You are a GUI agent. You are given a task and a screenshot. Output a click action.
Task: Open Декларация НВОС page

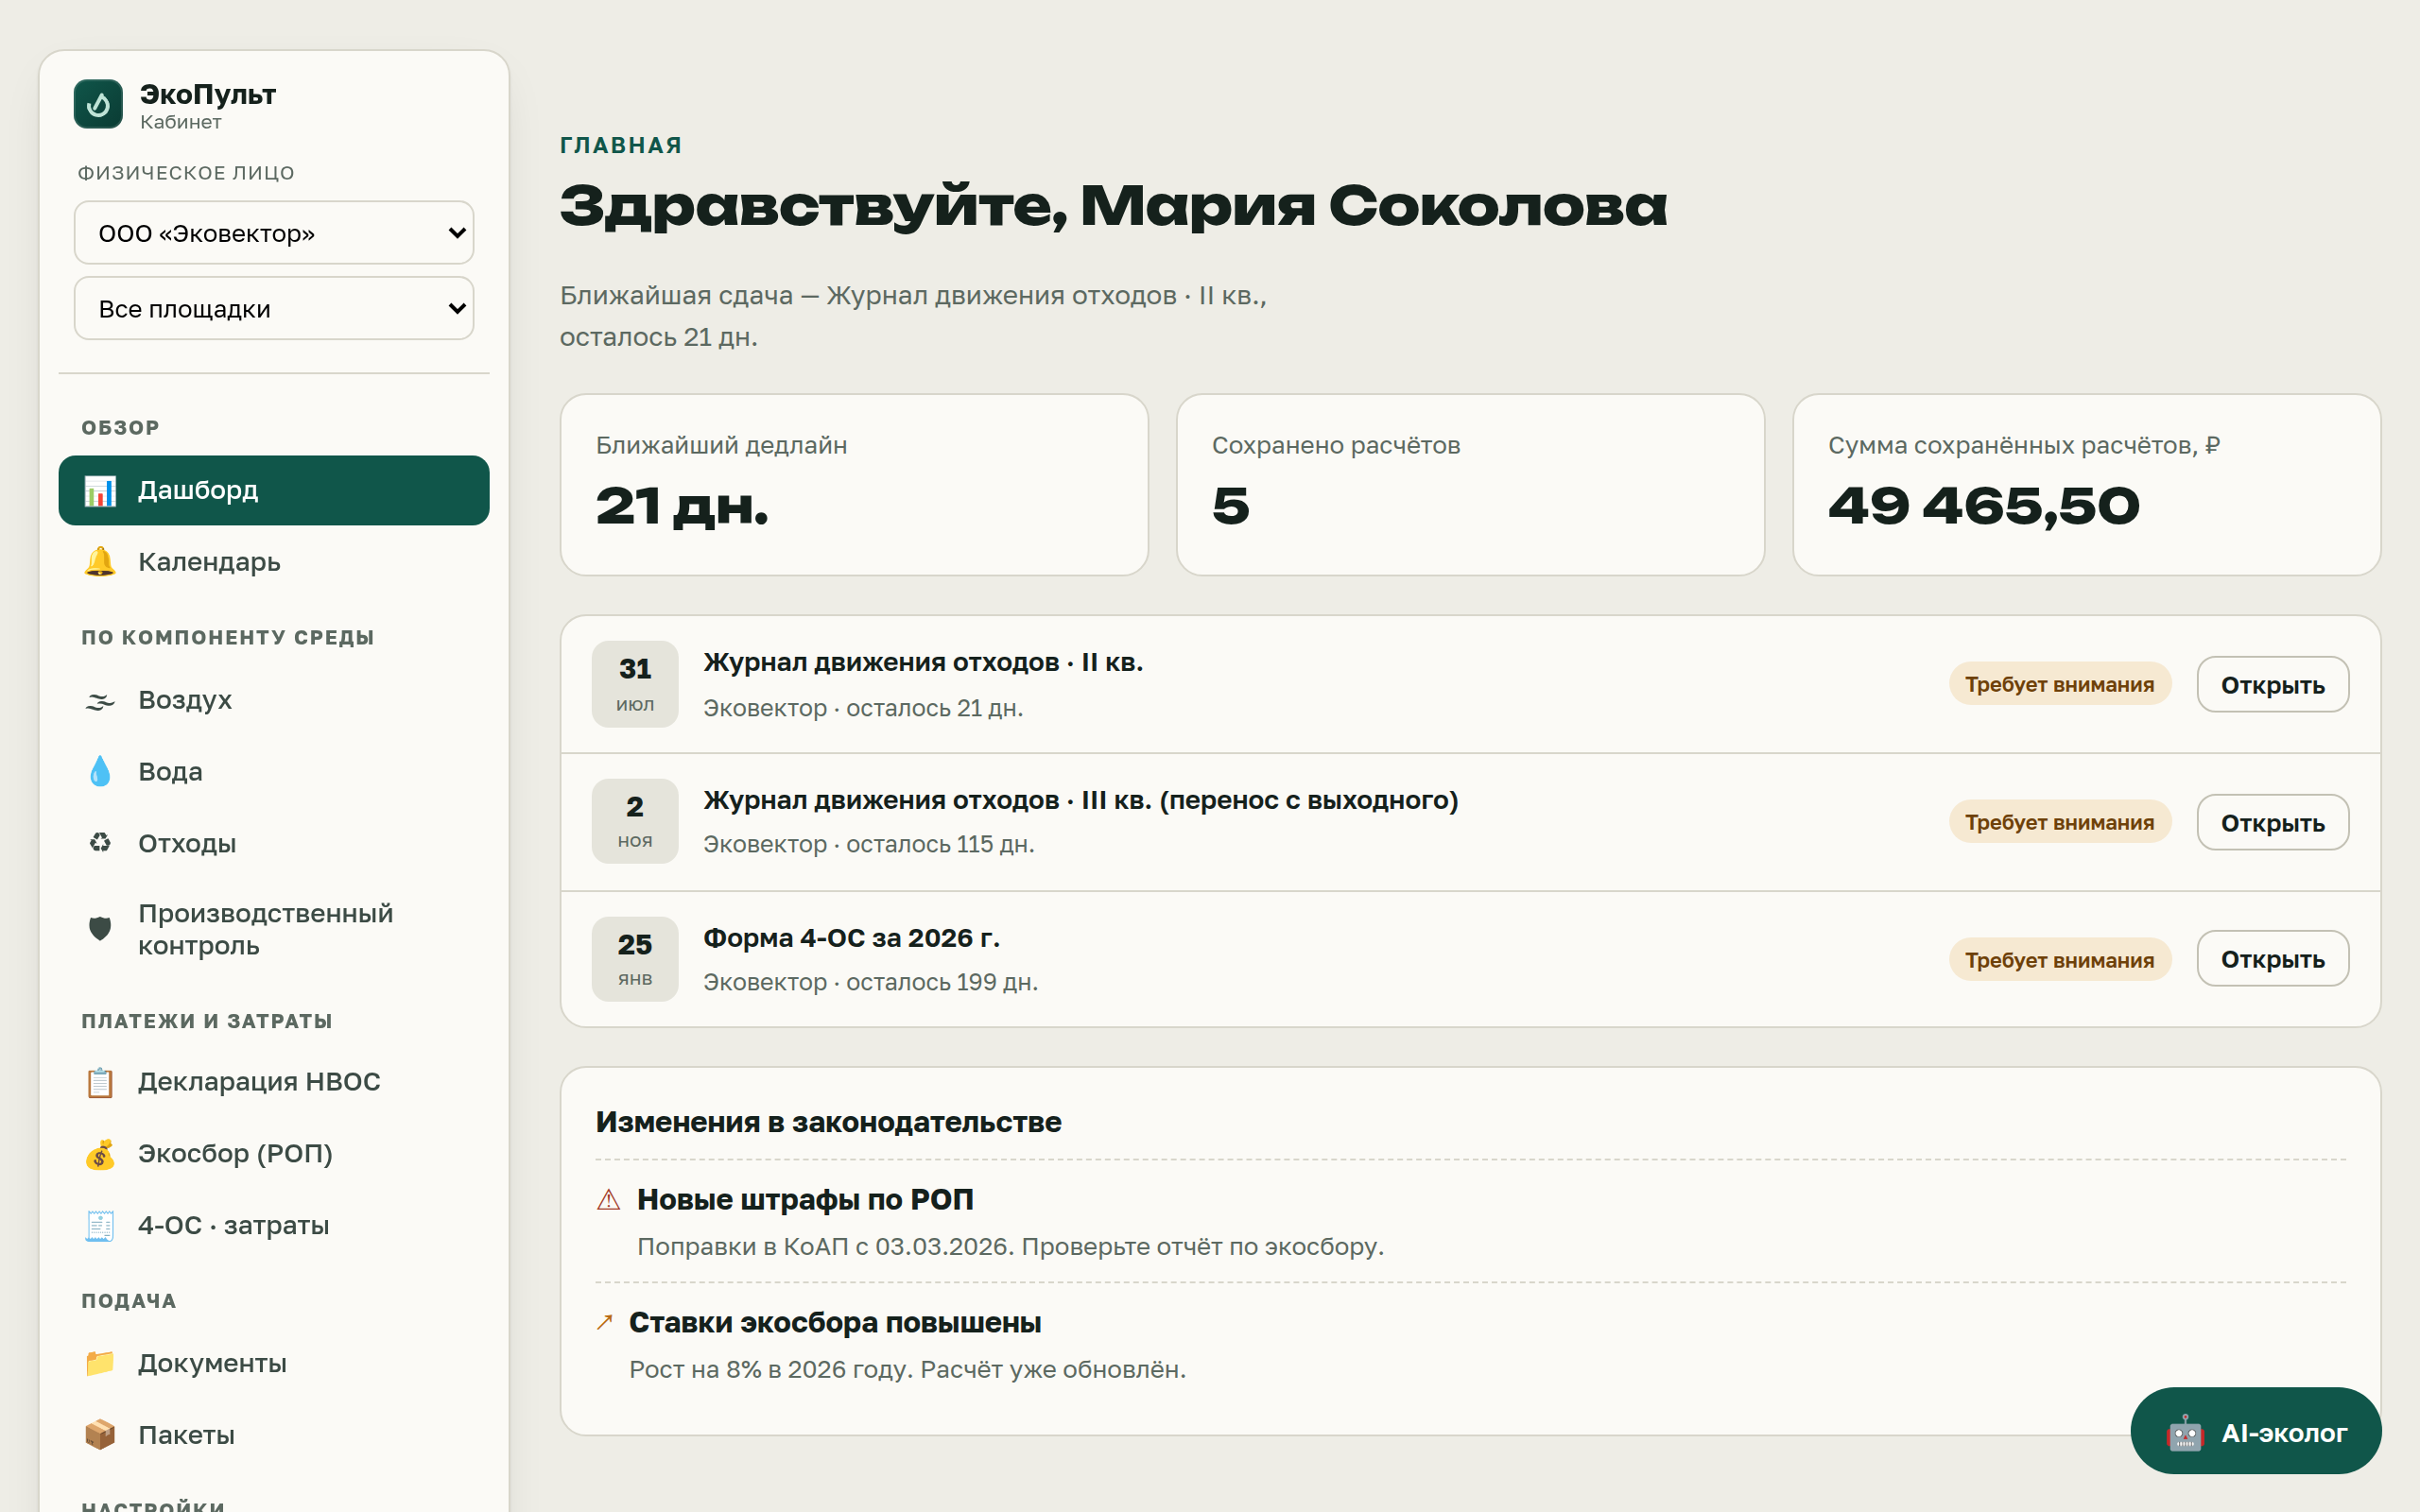274,1082
